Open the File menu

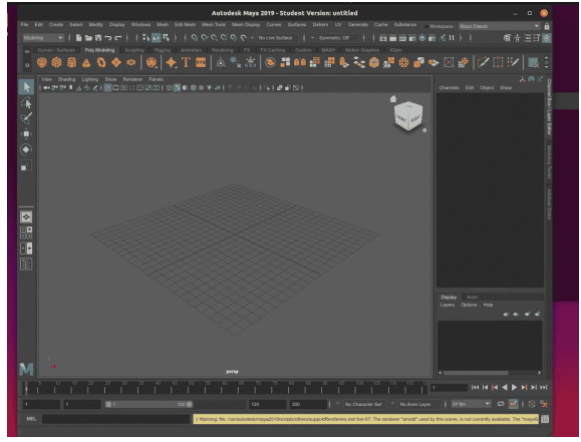pyautogui.click(x=24, y=24)
